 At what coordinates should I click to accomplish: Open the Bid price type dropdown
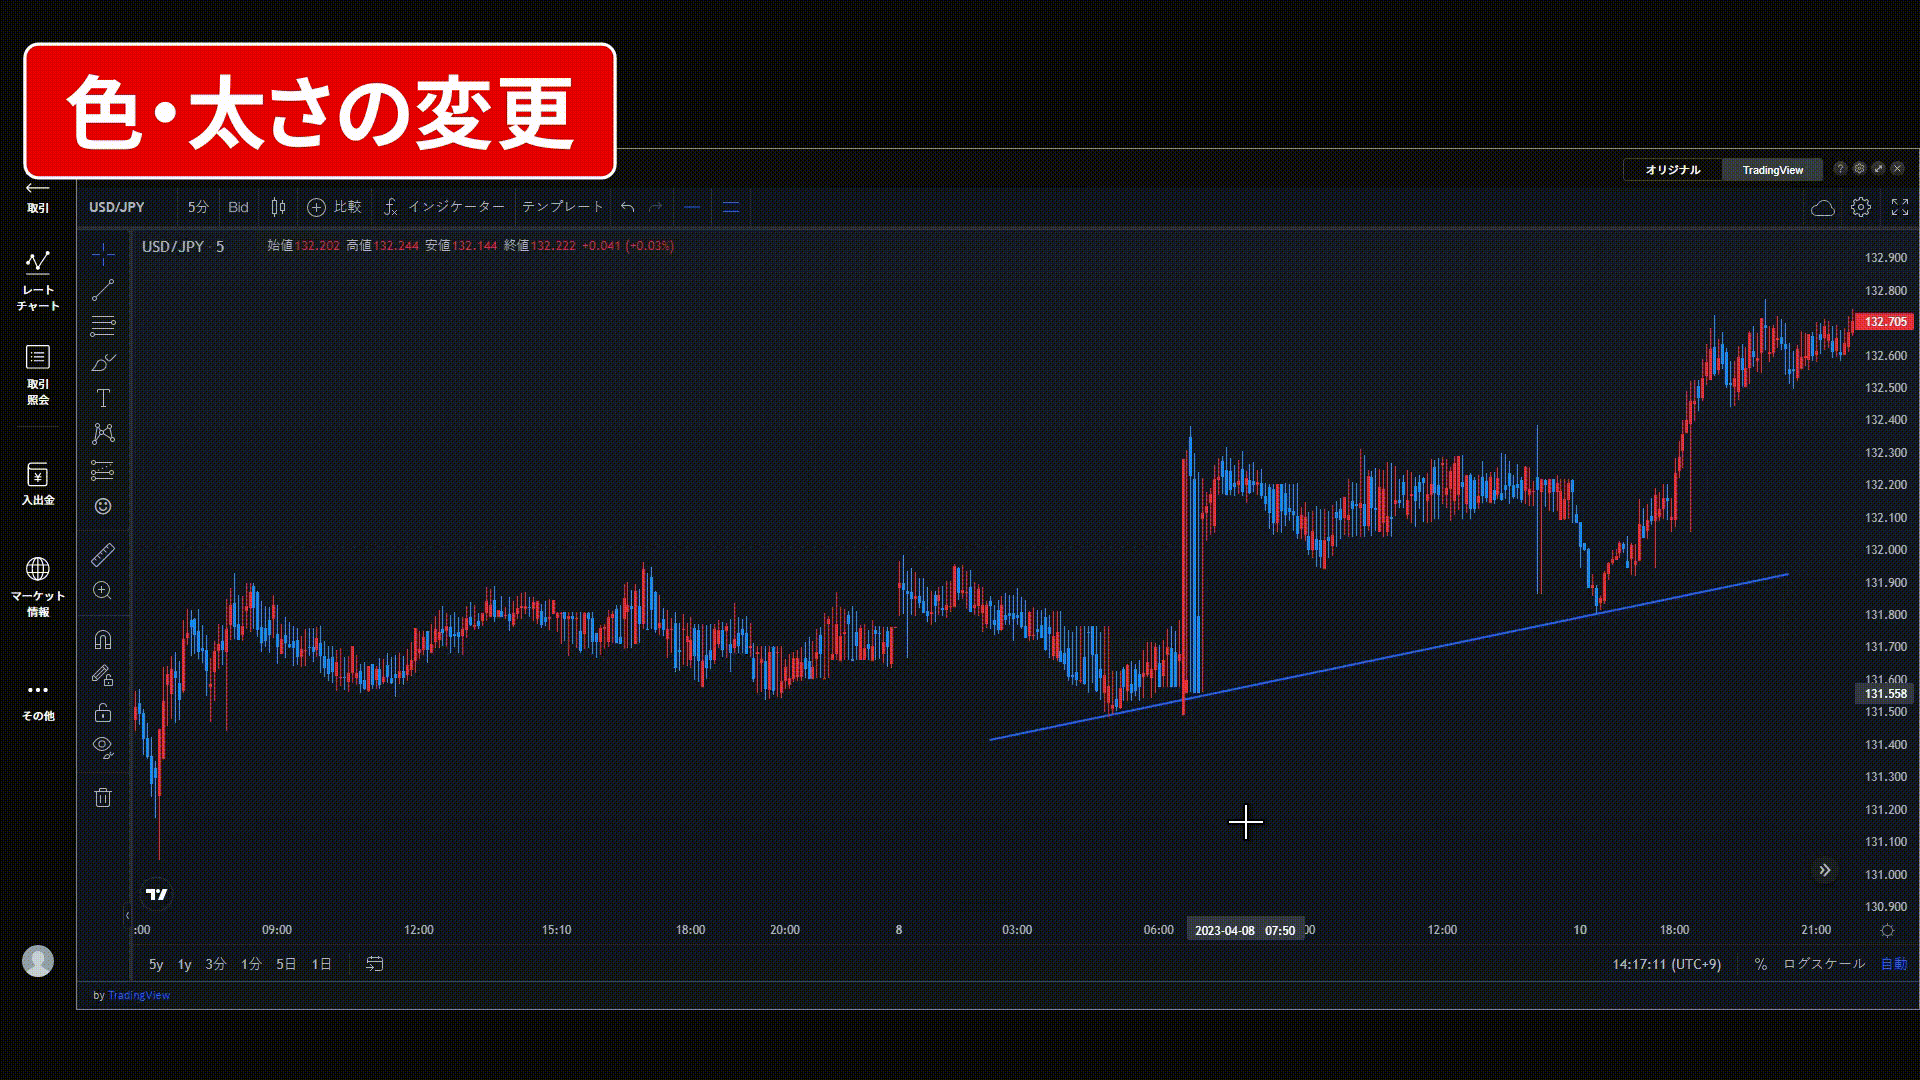(238, 207)
